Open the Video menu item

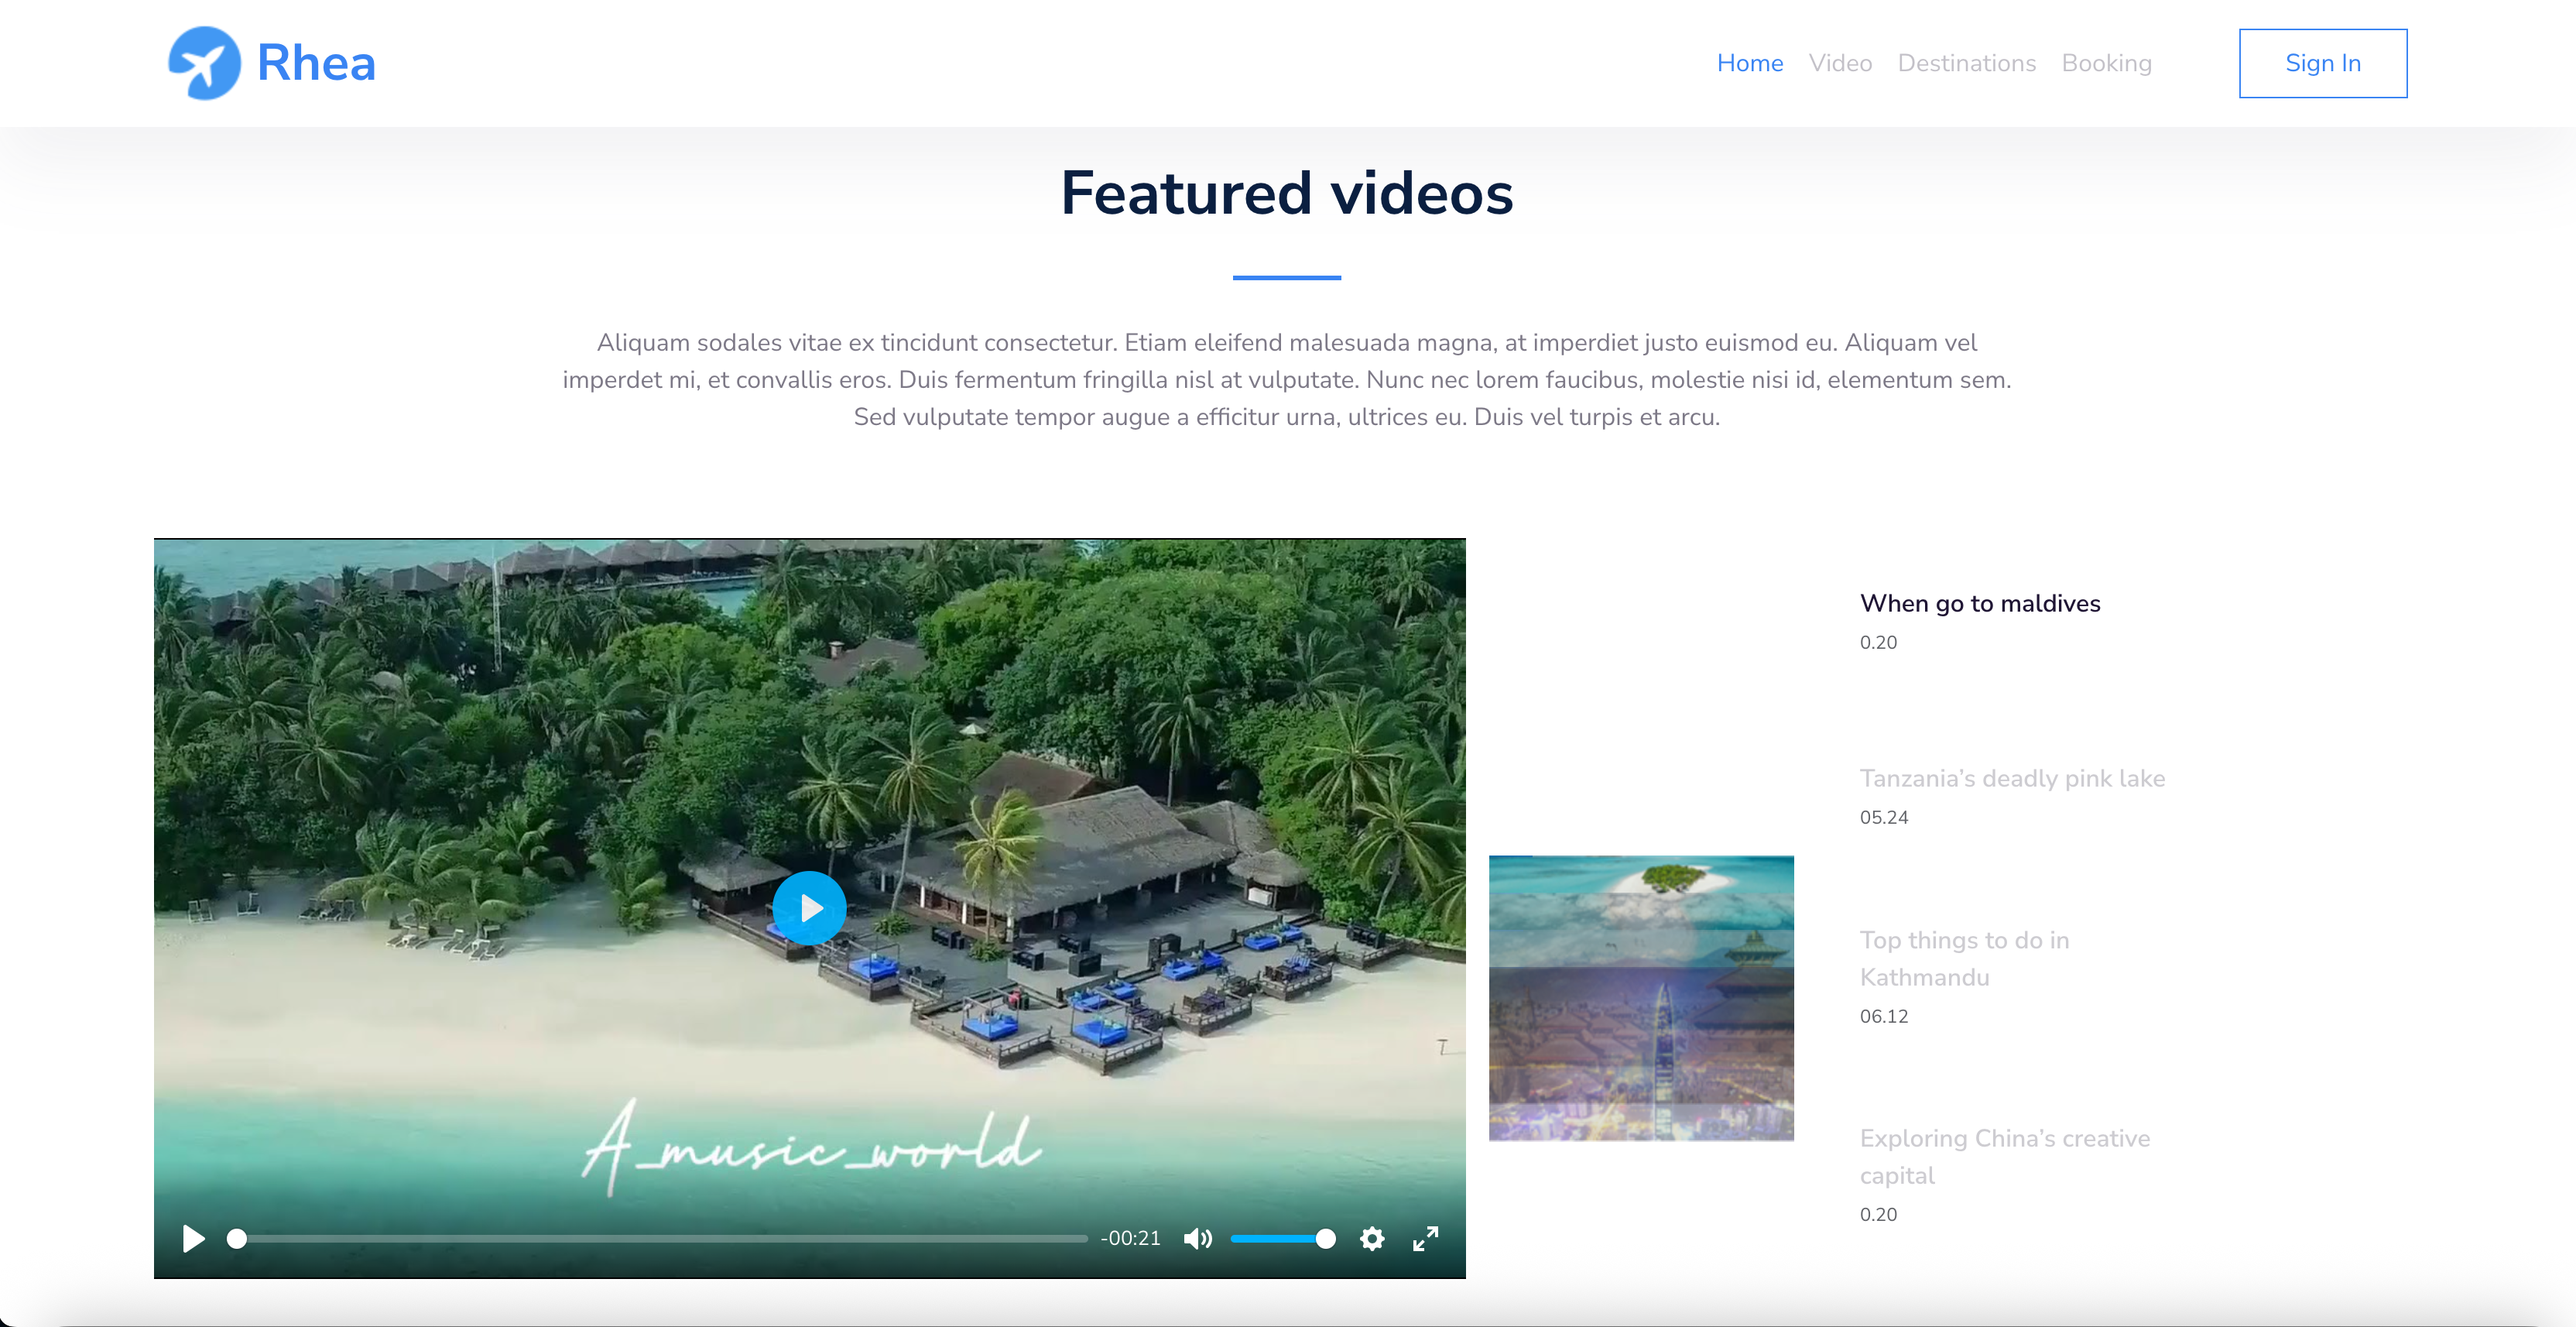click(1839, 63)
